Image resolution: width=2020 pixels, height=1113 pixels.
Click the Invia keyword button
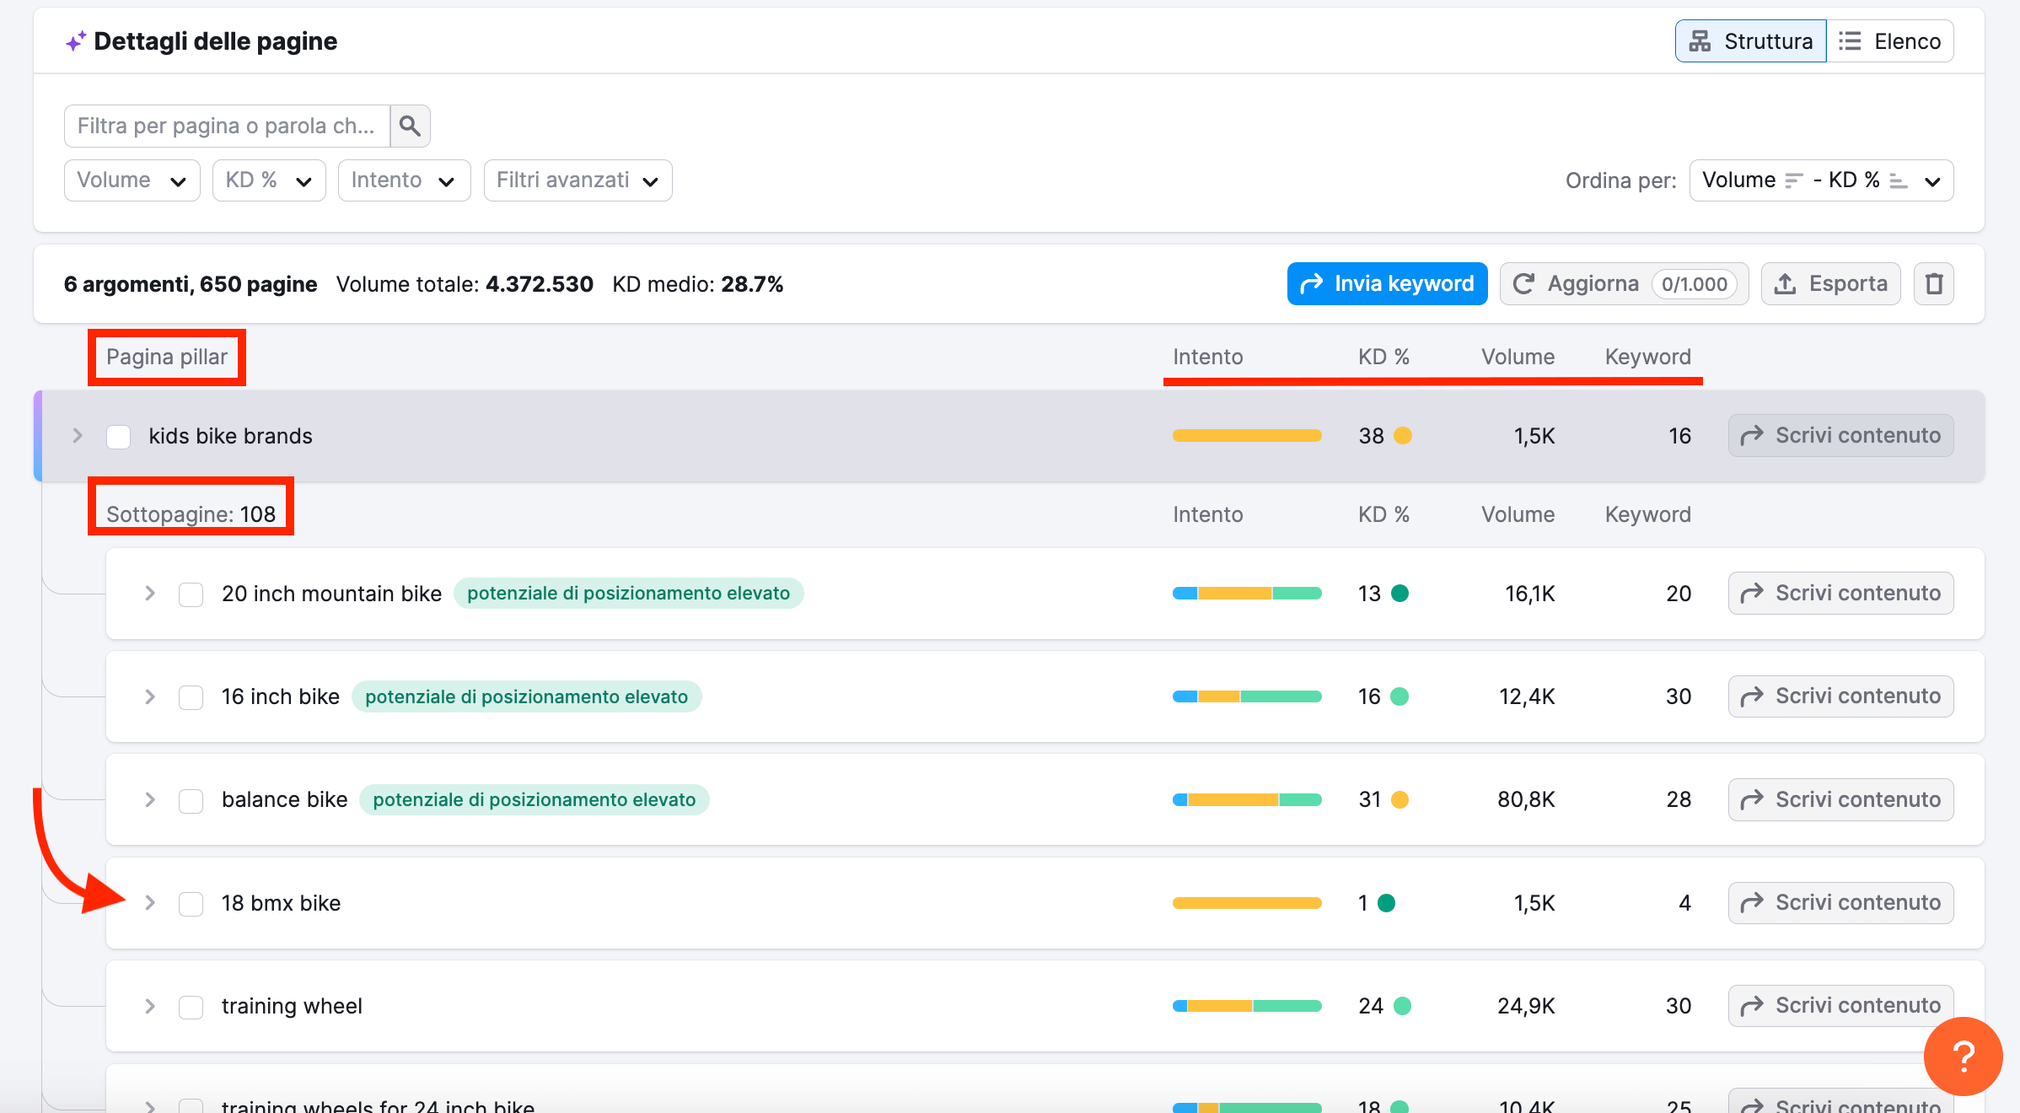(x=1387, y=284)
